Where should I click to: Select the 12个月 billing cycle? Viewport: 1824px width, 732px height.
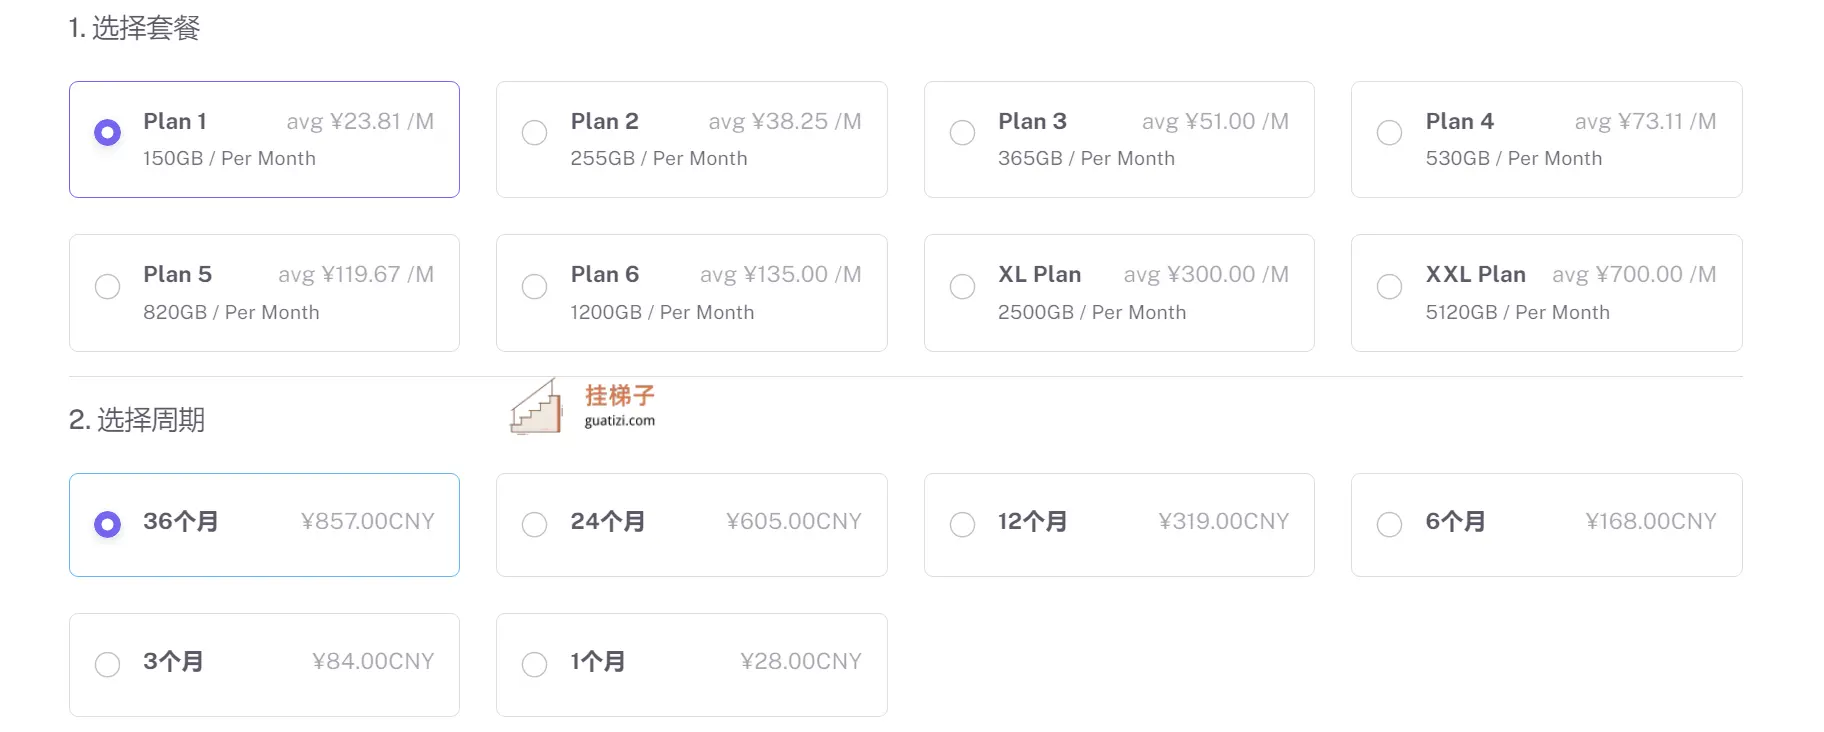(x=962, y=524)
